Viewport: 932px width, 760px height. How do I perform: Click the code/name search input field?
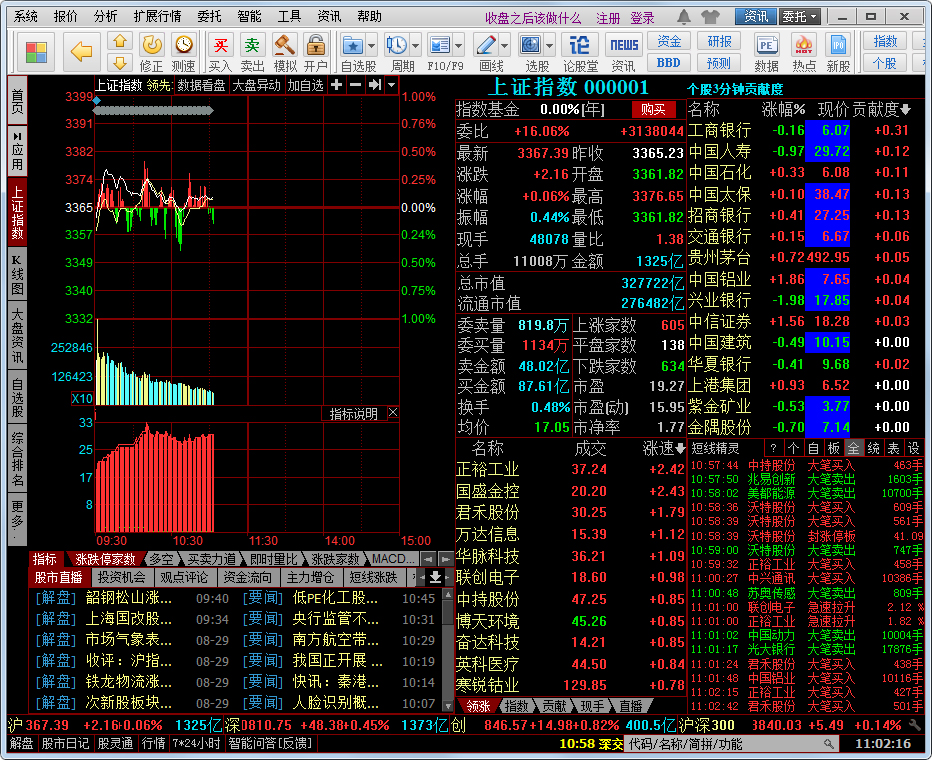tap(731, 744)
